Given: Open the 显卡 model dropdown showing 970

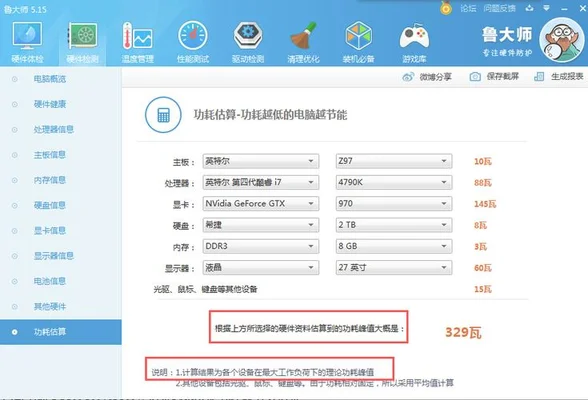Looking at the screenshot, I should click(x=394, y=204).
